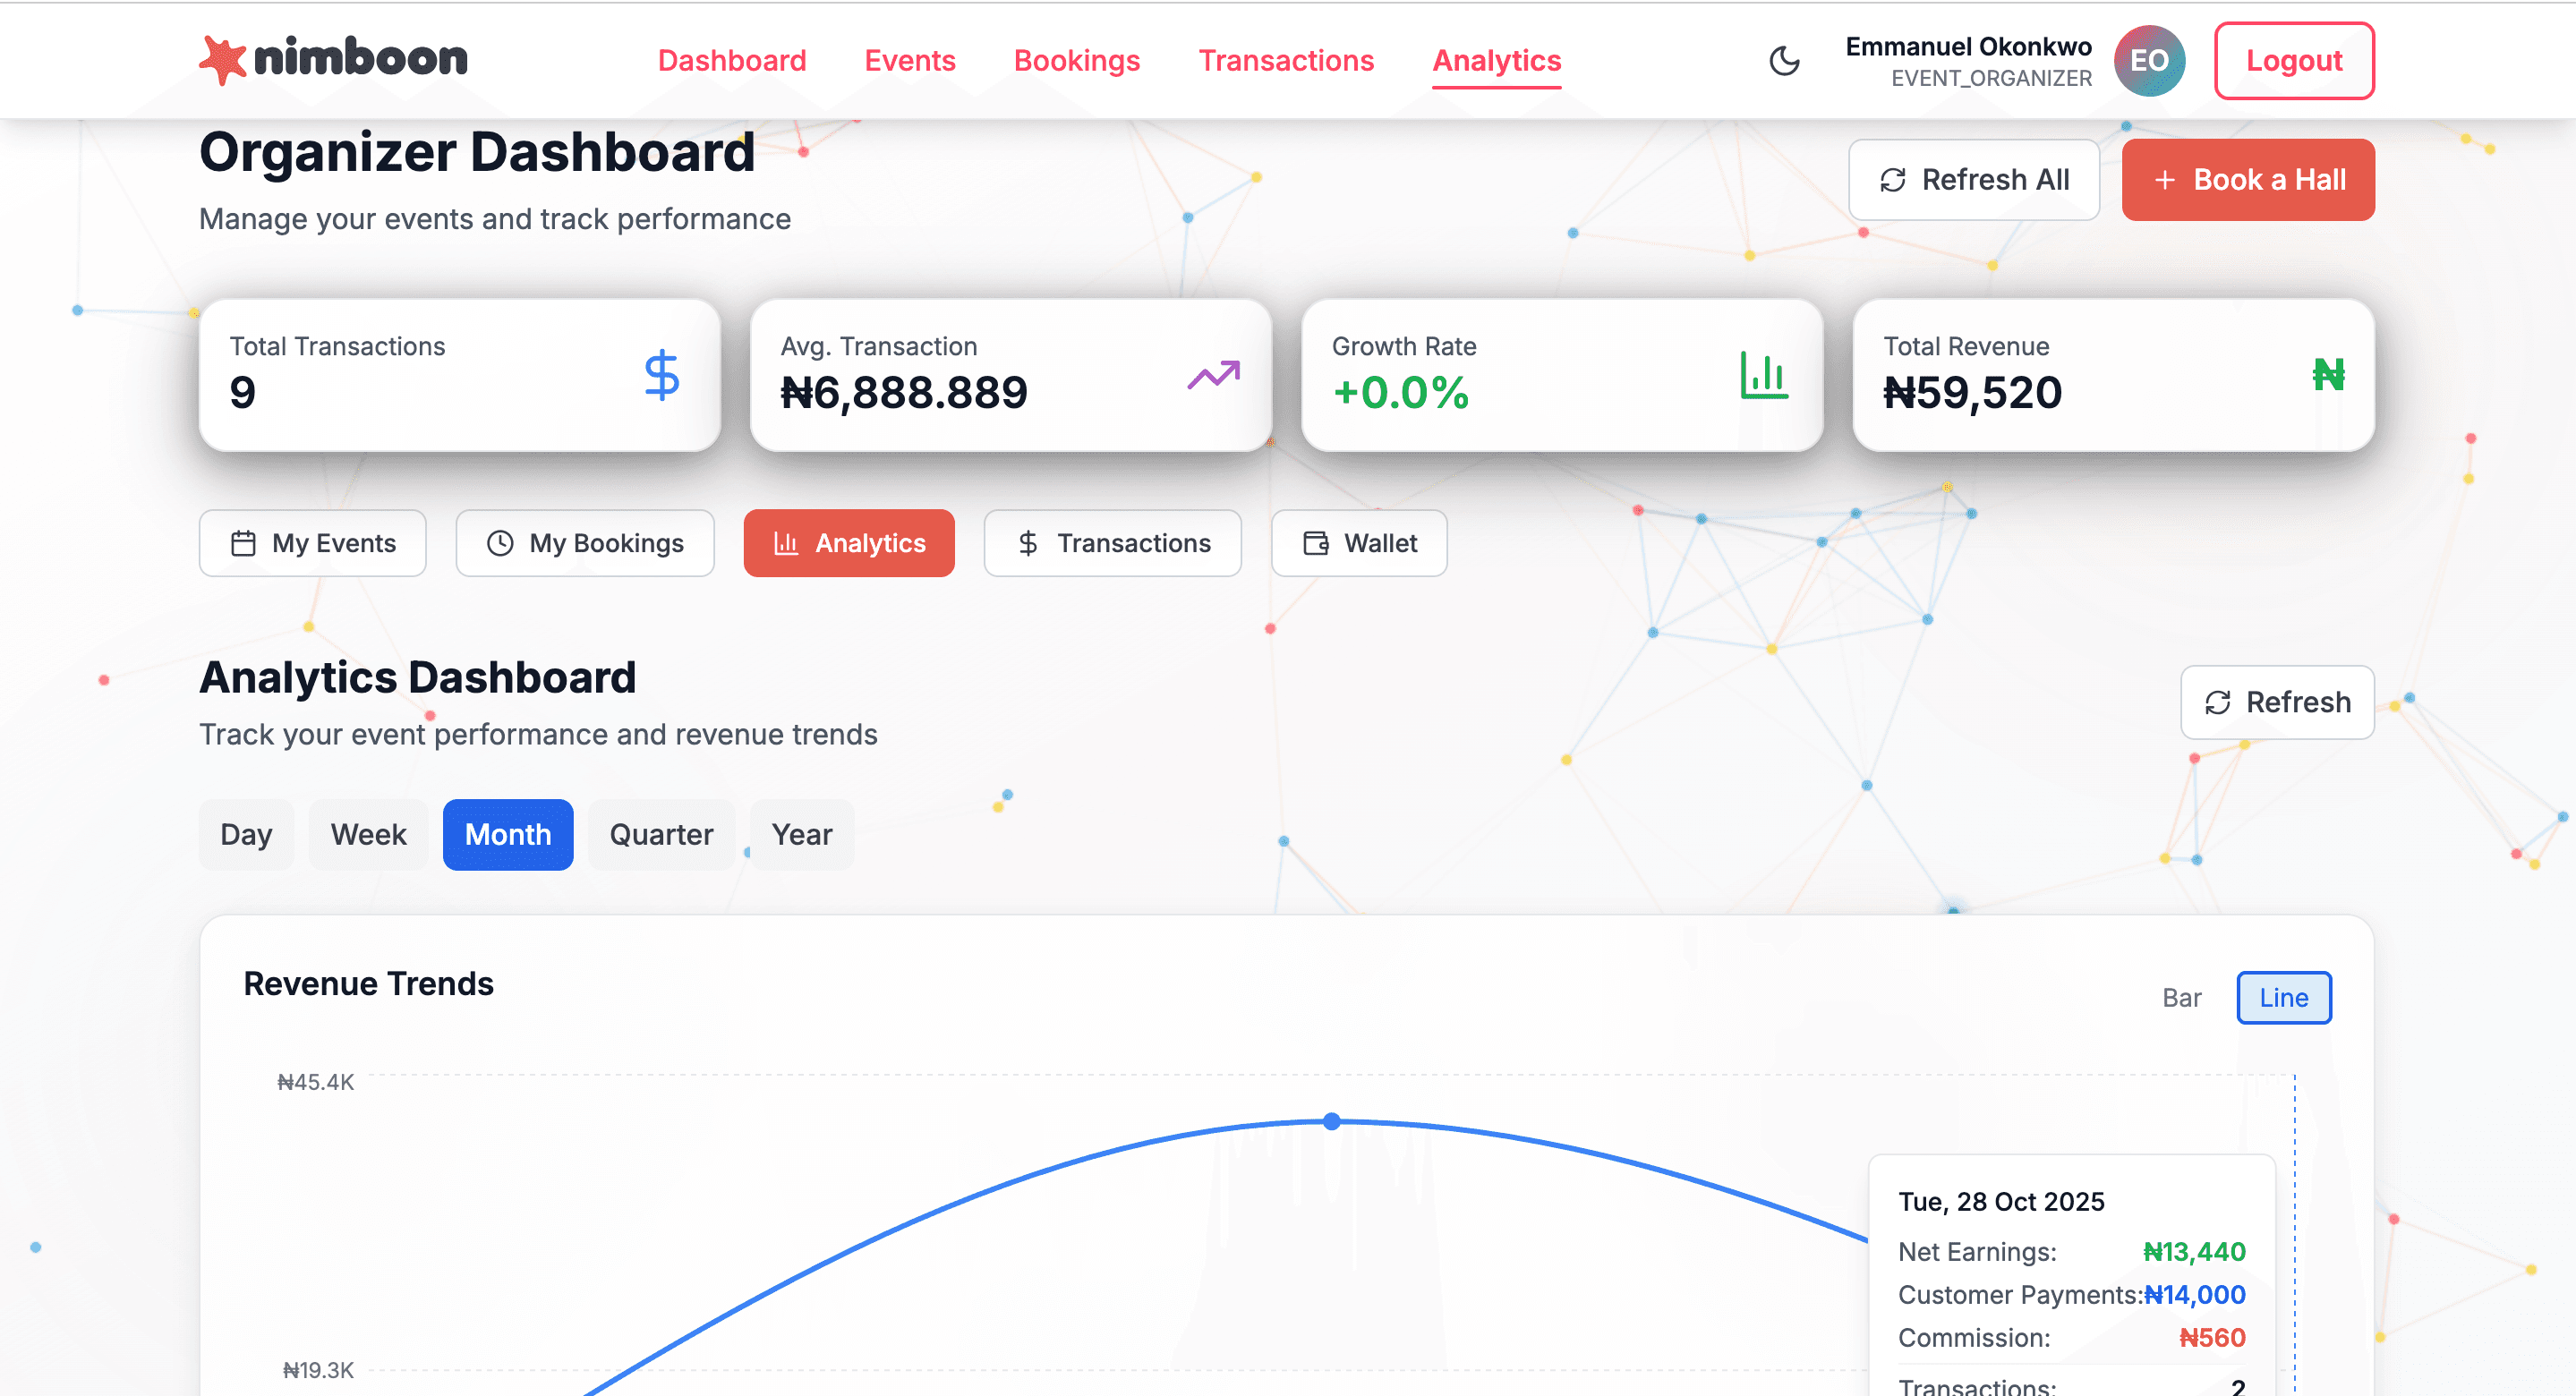The width and height of the screenshot is (2576, 1396).
Task: Select the Week time period
Action: (368, 834)
